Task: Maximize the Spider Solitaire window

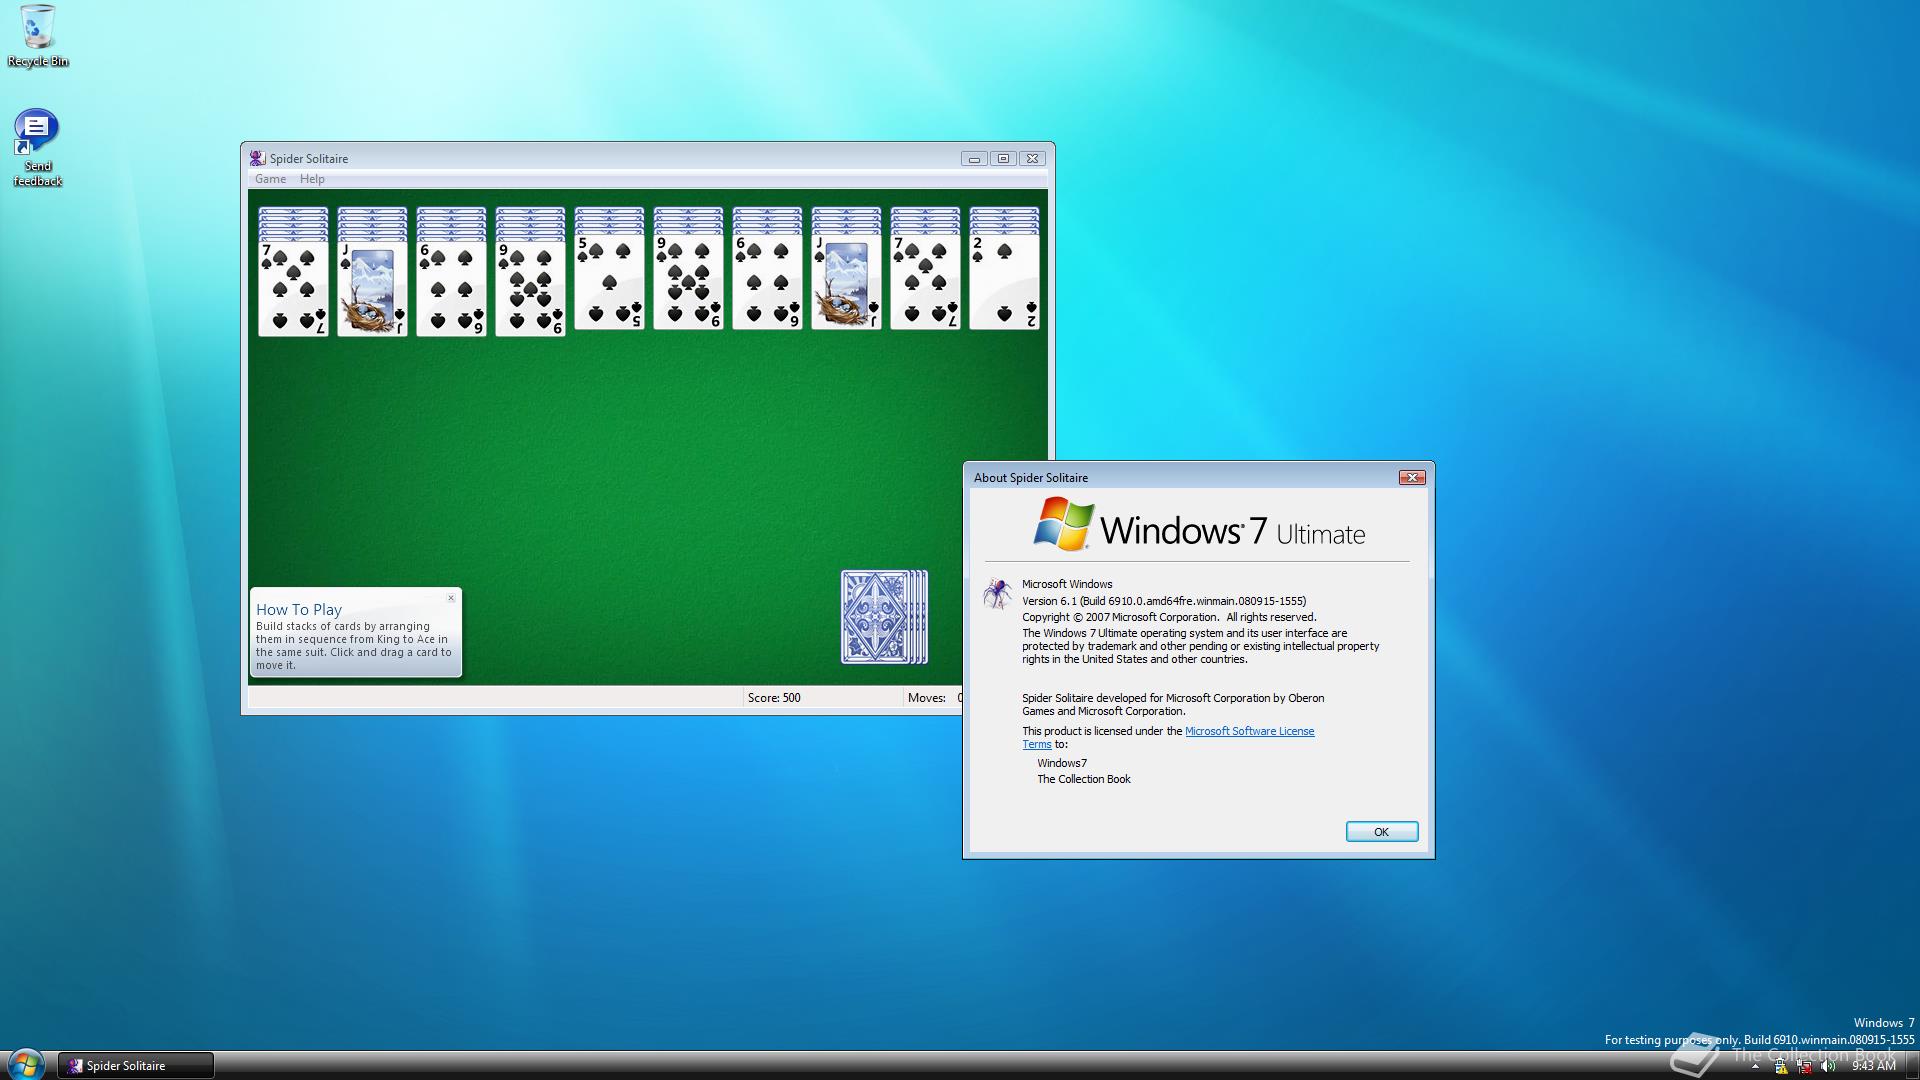Action: [1003, 159]
